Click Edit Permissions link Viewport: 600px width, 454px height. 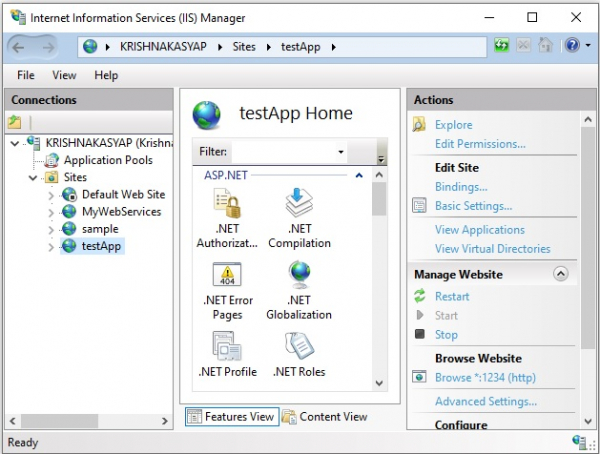tap(480, 144)
